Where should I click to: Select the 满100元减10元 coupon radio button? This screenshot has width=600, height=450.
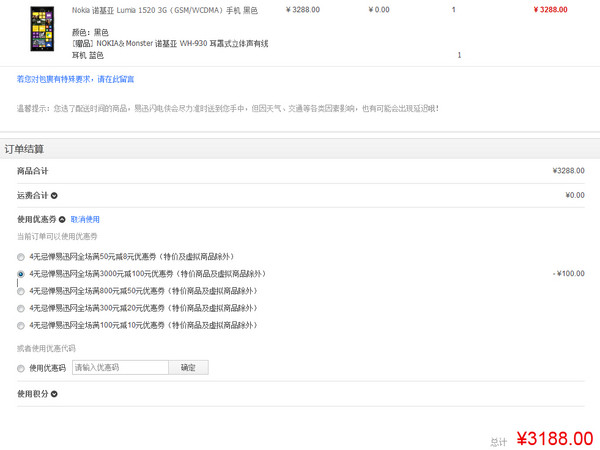21,326
